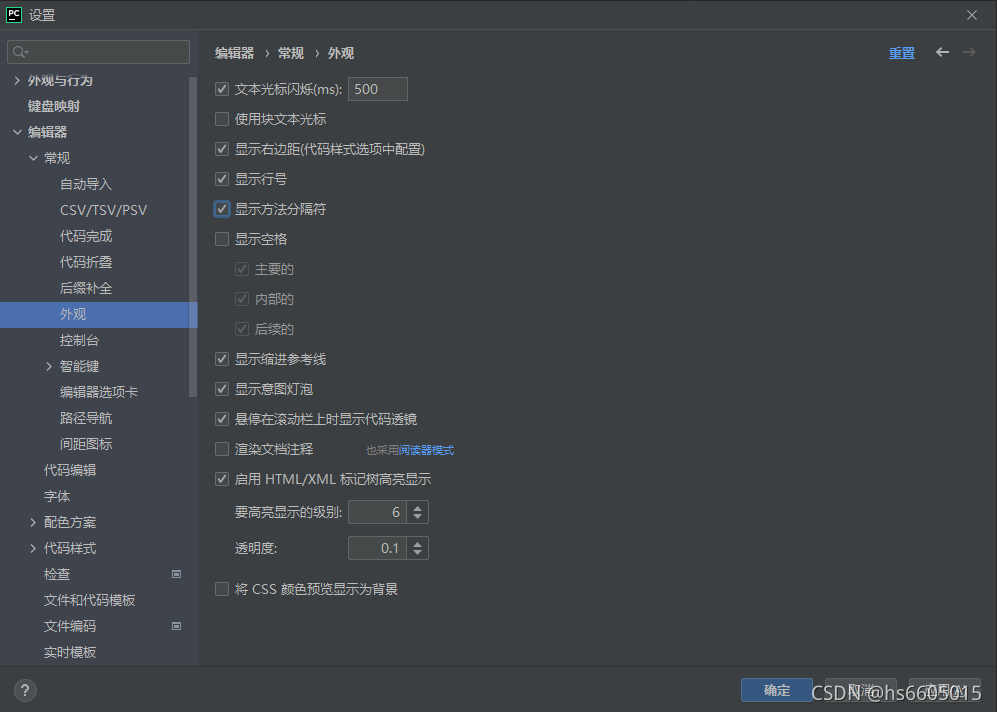The height and width of the screenshot is (712, 997).
Task: Click the 确定 button
Action: coord(776,690)
